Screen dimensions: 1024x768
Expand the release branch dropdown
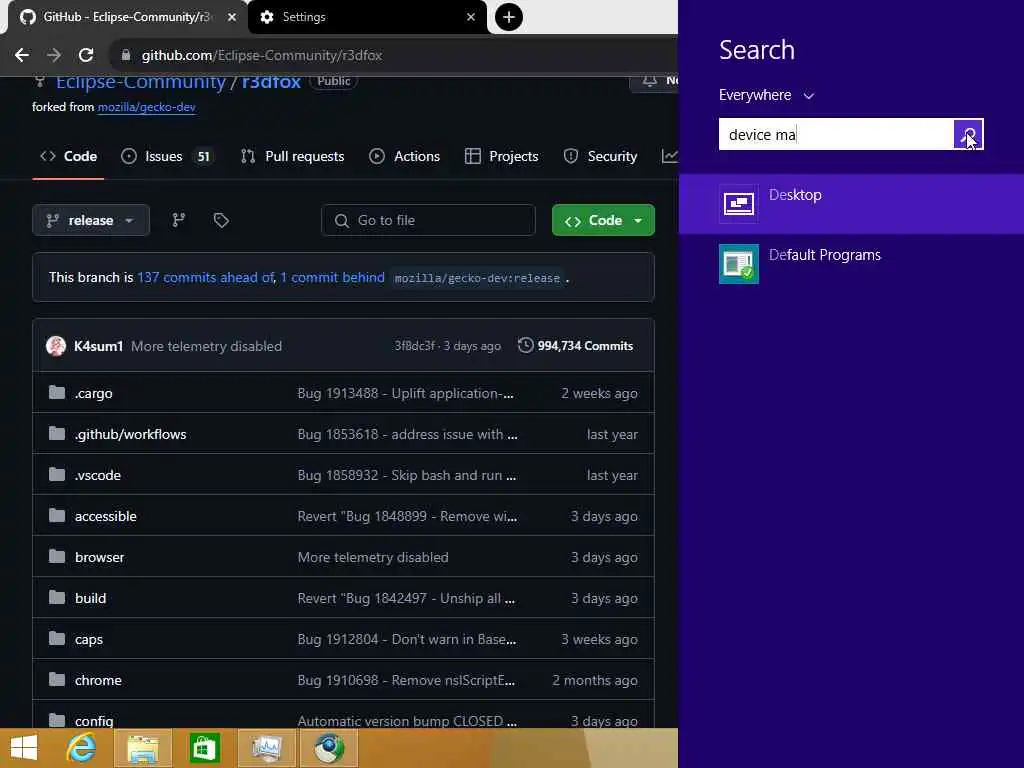(91, 220)
